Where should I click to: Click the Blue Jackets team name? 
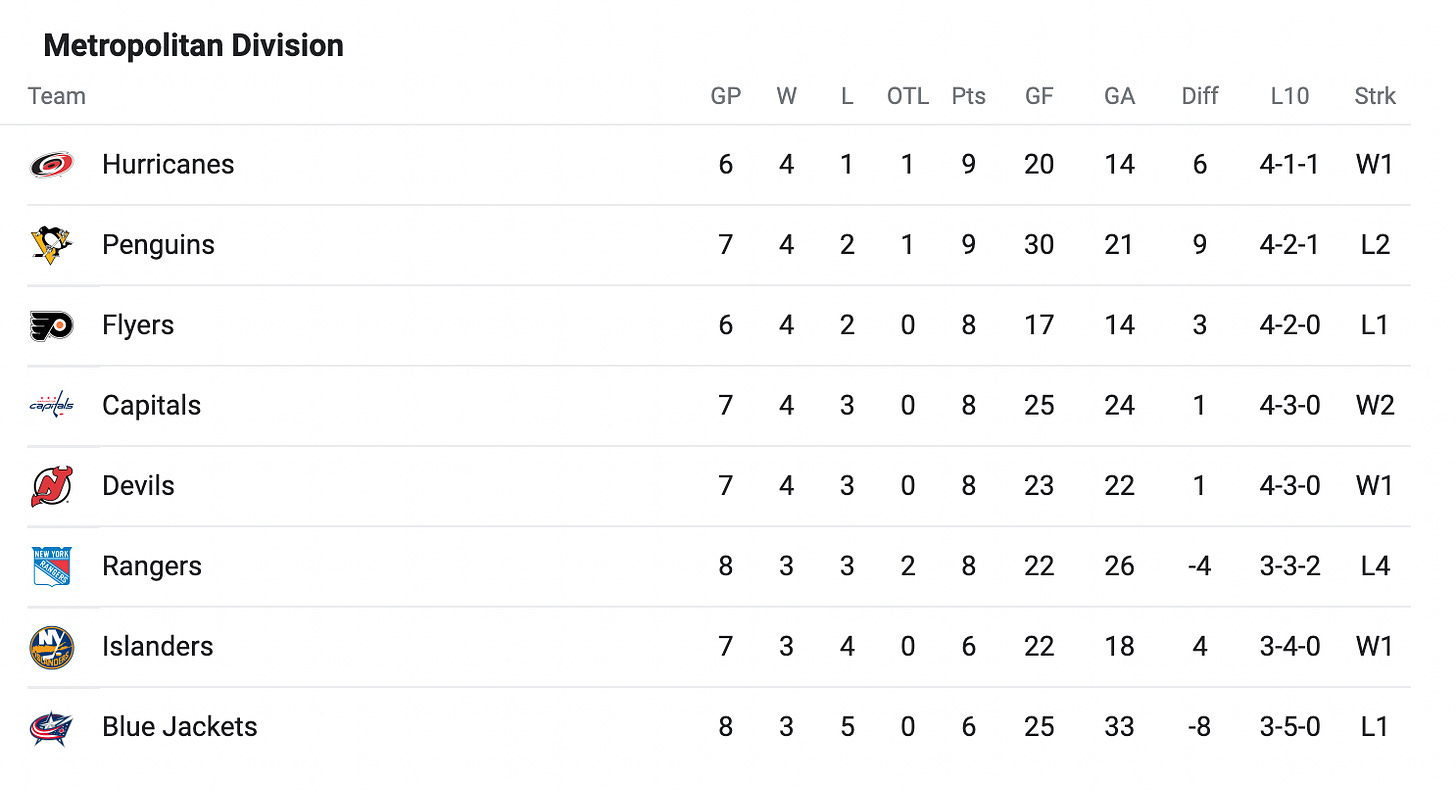pos(180,726)
